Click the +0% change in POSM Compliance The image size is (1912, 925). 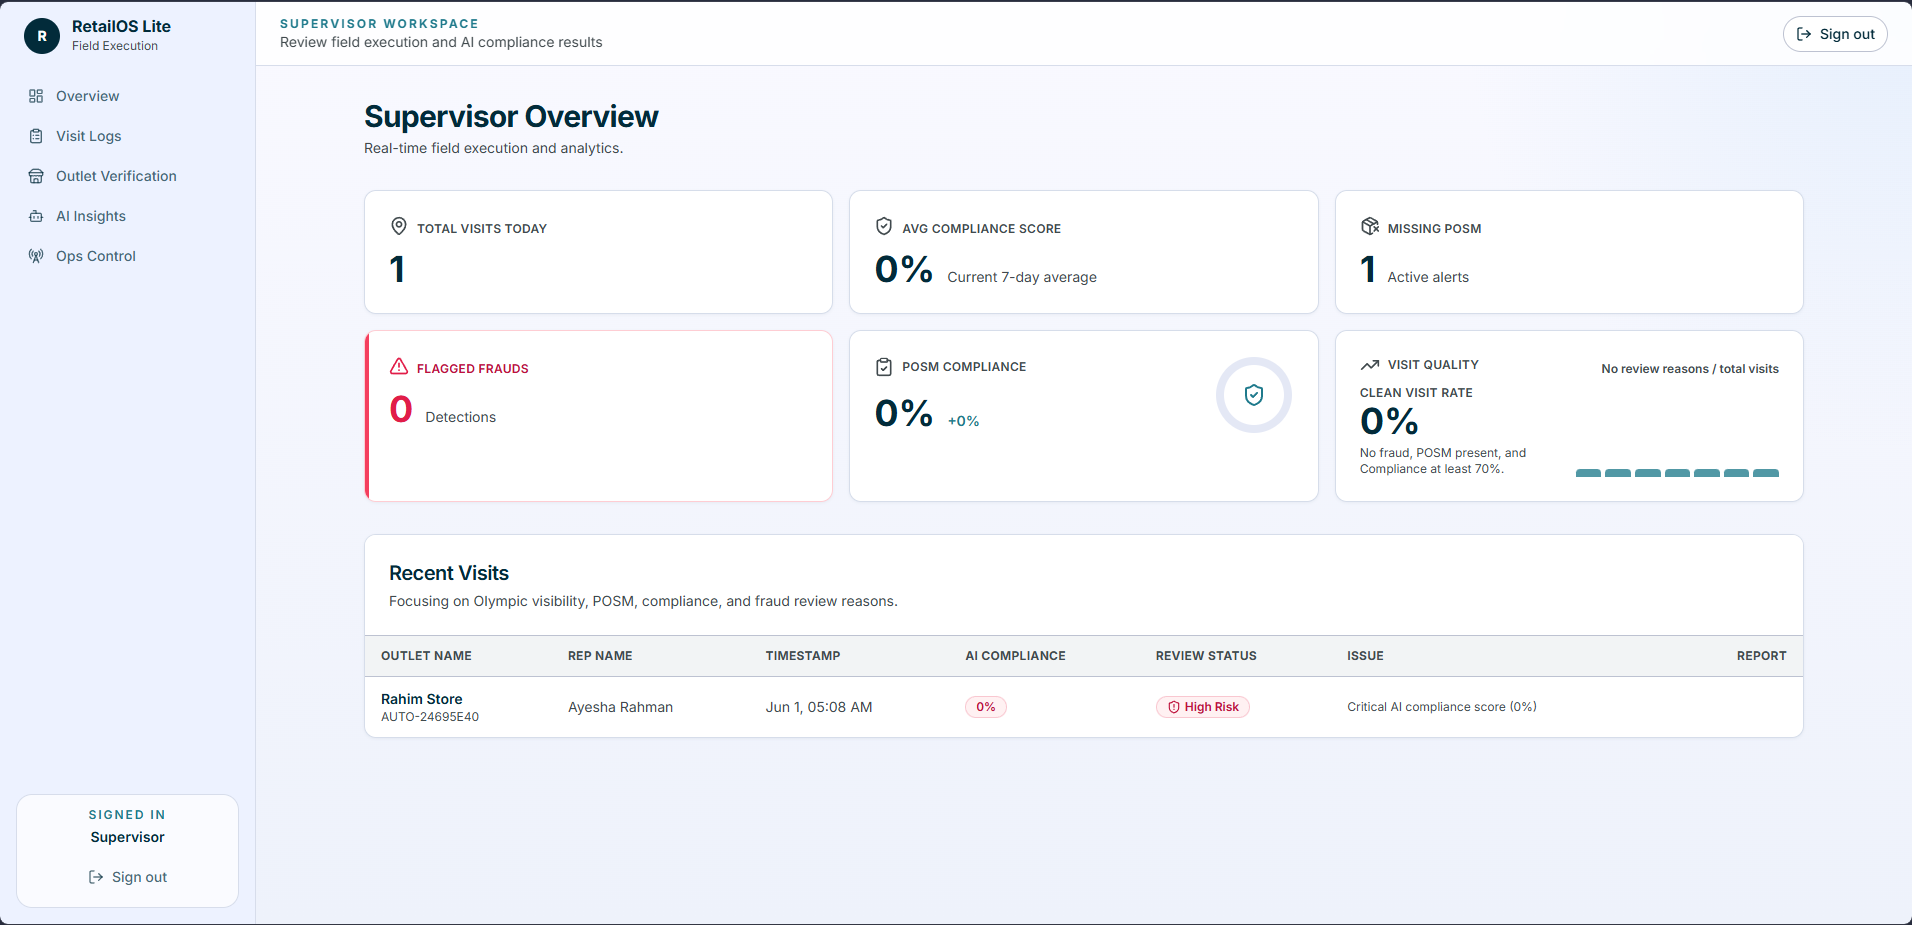pyautogui.click(x=963, y=421)
